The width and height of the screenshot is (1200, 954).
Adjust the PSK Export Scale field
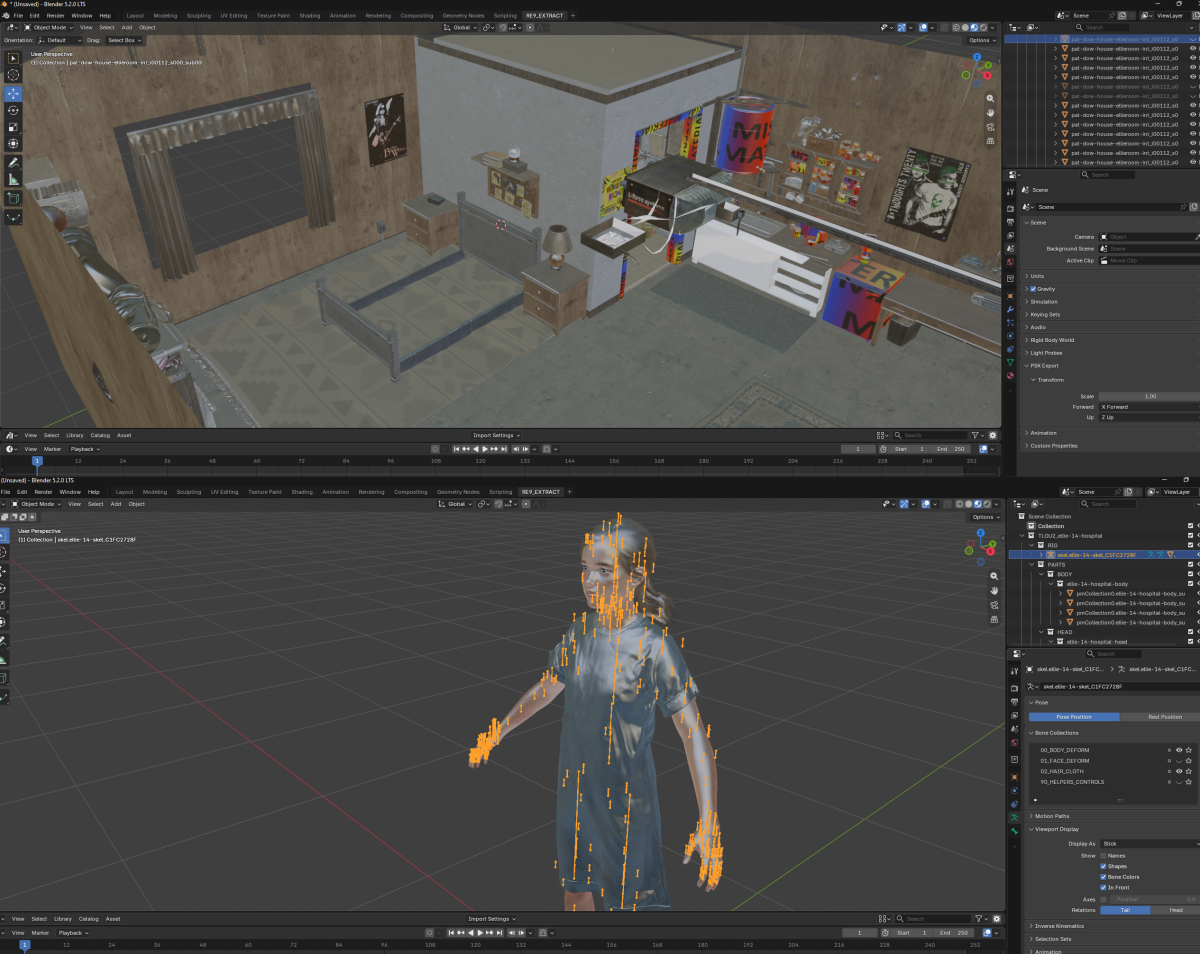pos(1148,396)
